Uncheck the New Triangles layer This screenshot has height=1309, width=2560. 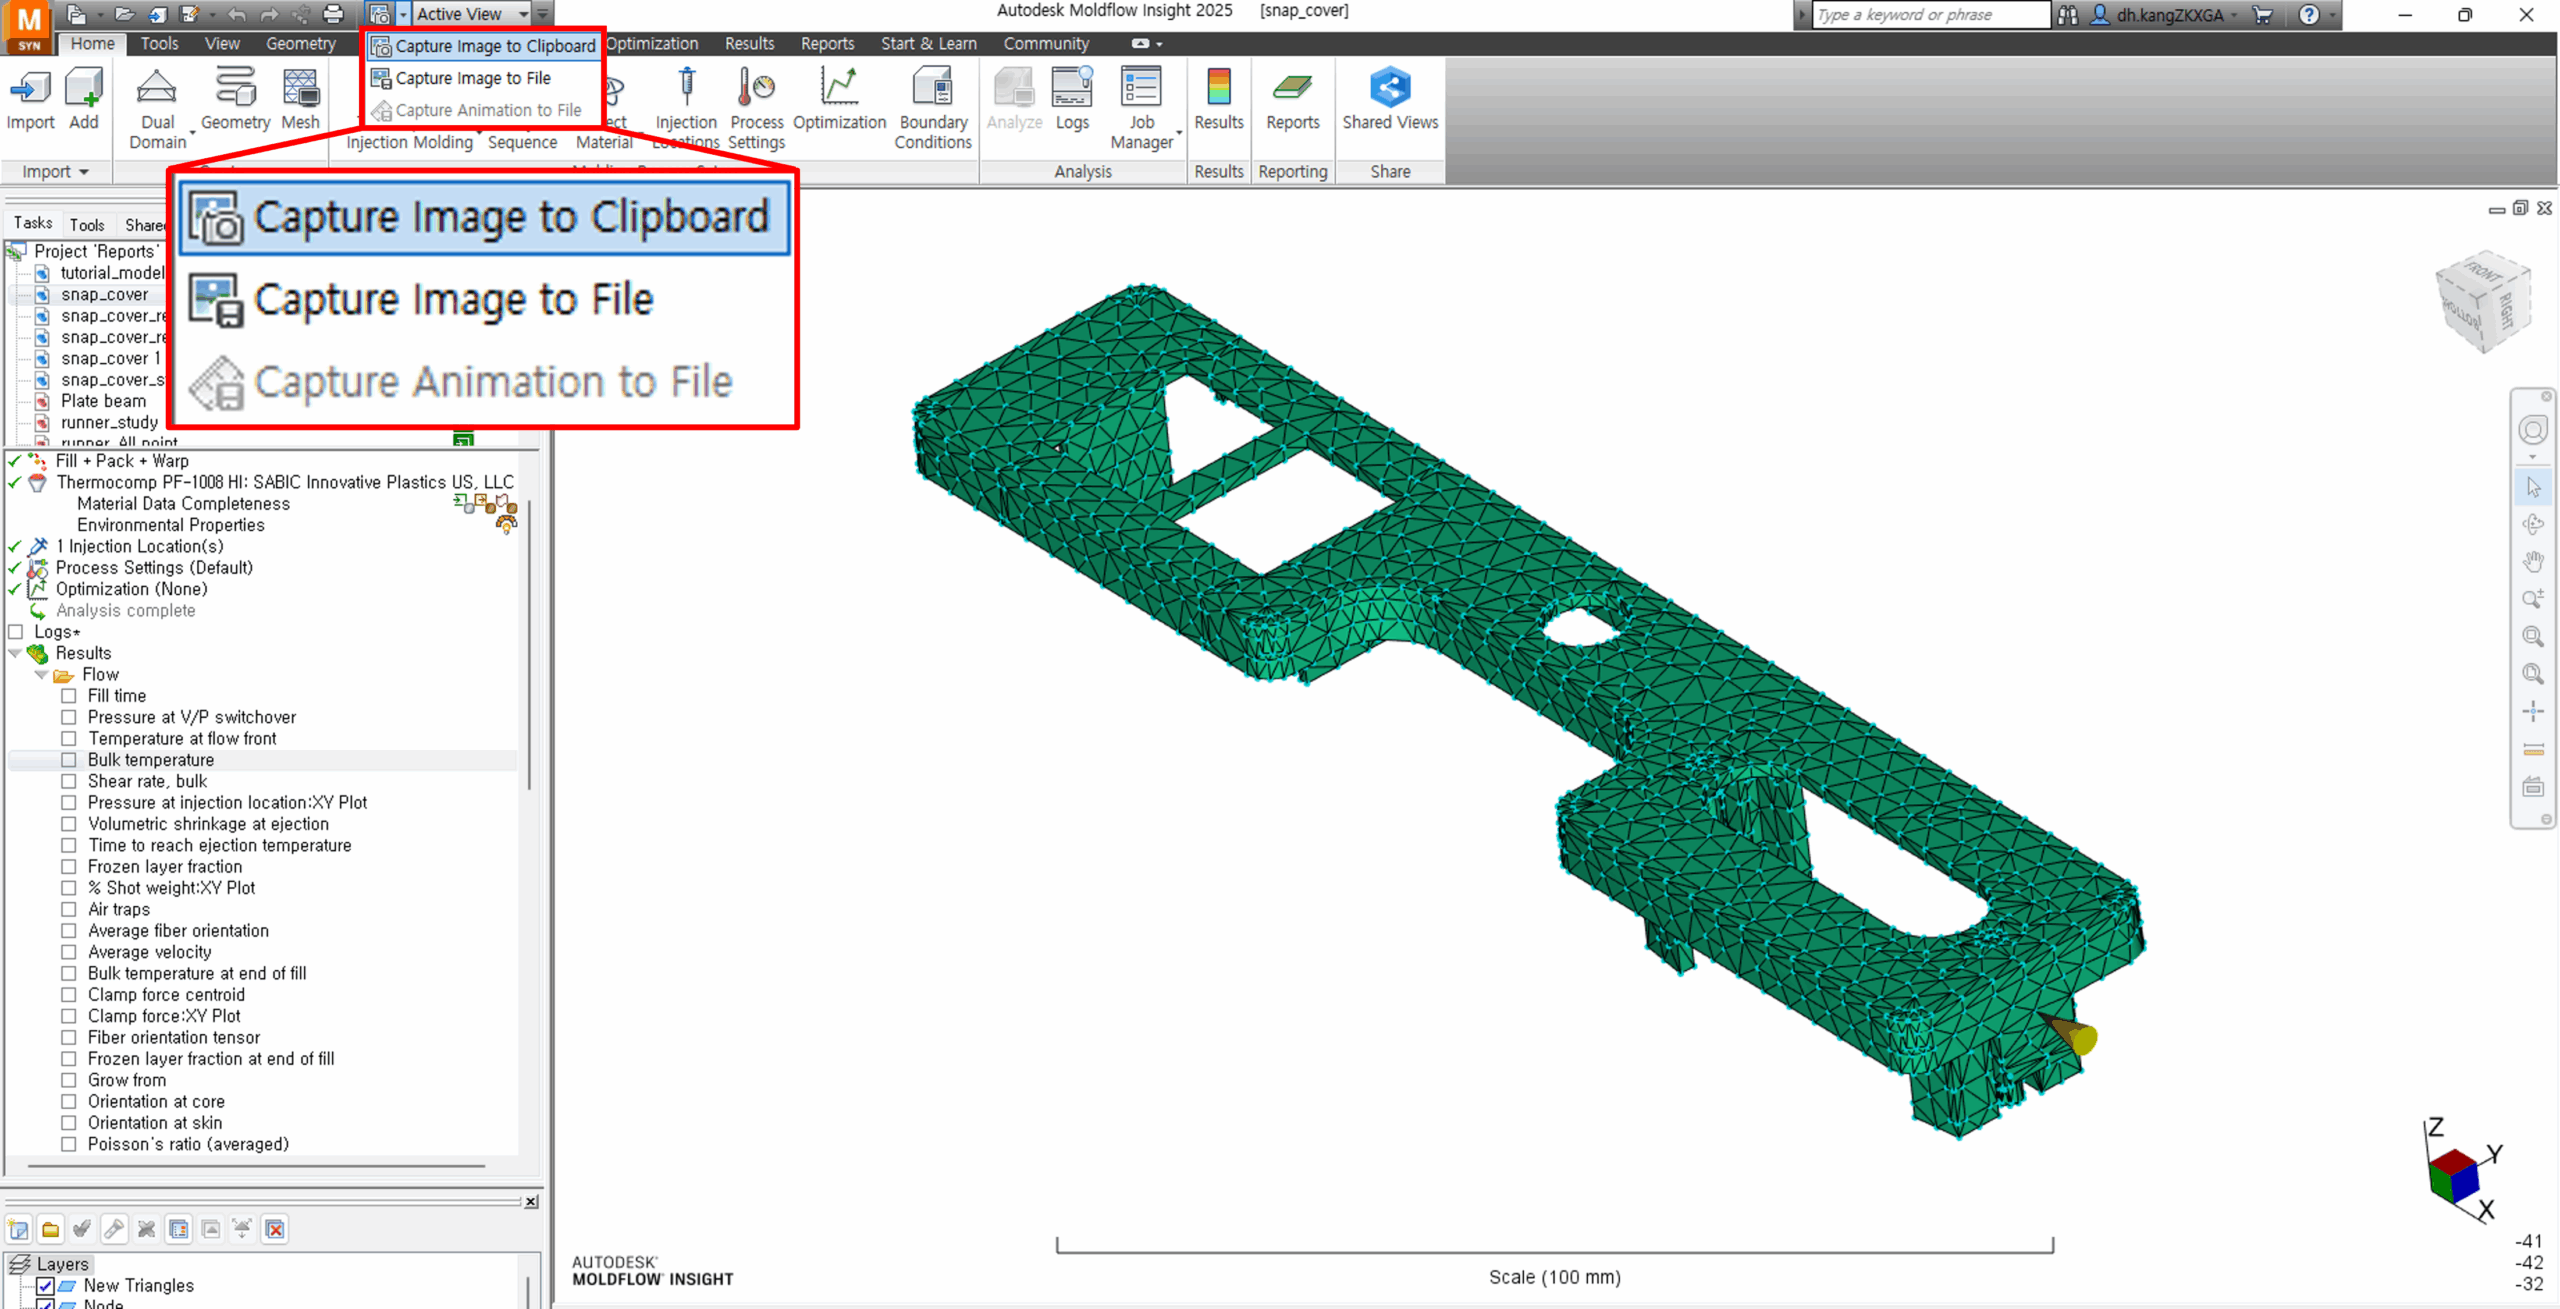pos(45,1286)
